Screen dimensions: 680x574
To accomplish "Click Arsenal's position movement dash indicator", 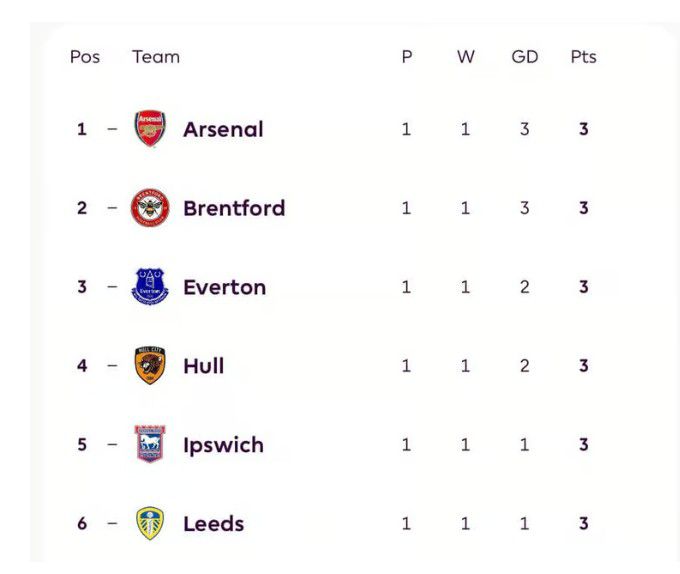I will 112,129.
